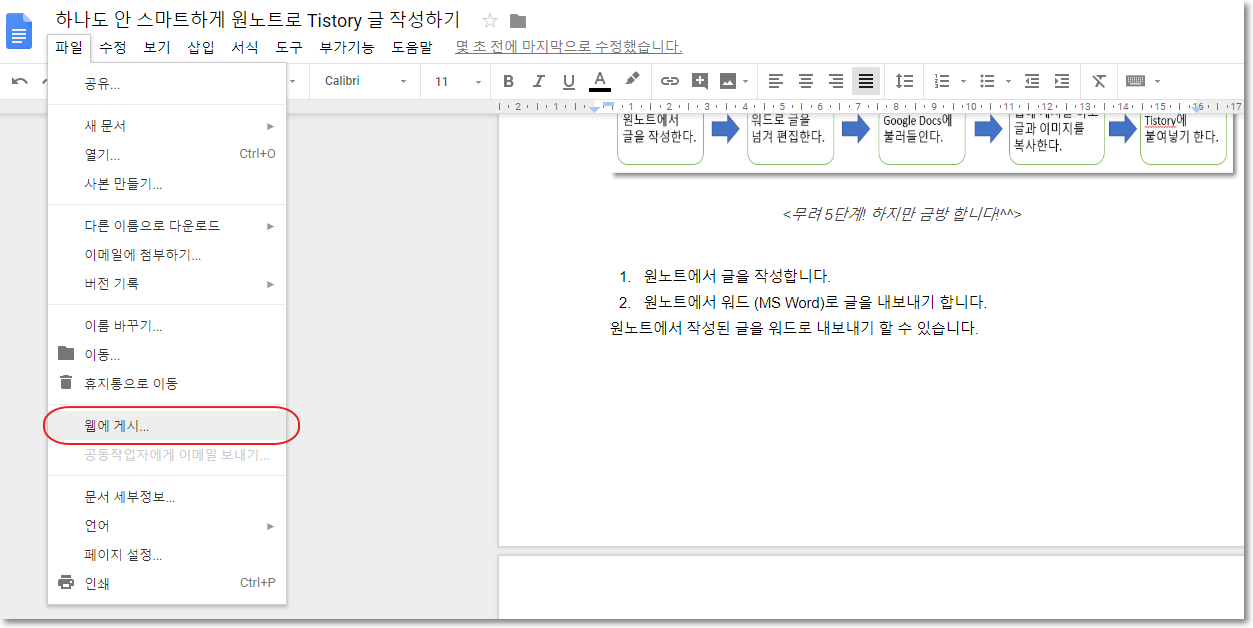Choose 공유... from the file menu

(x=167, y=84)
